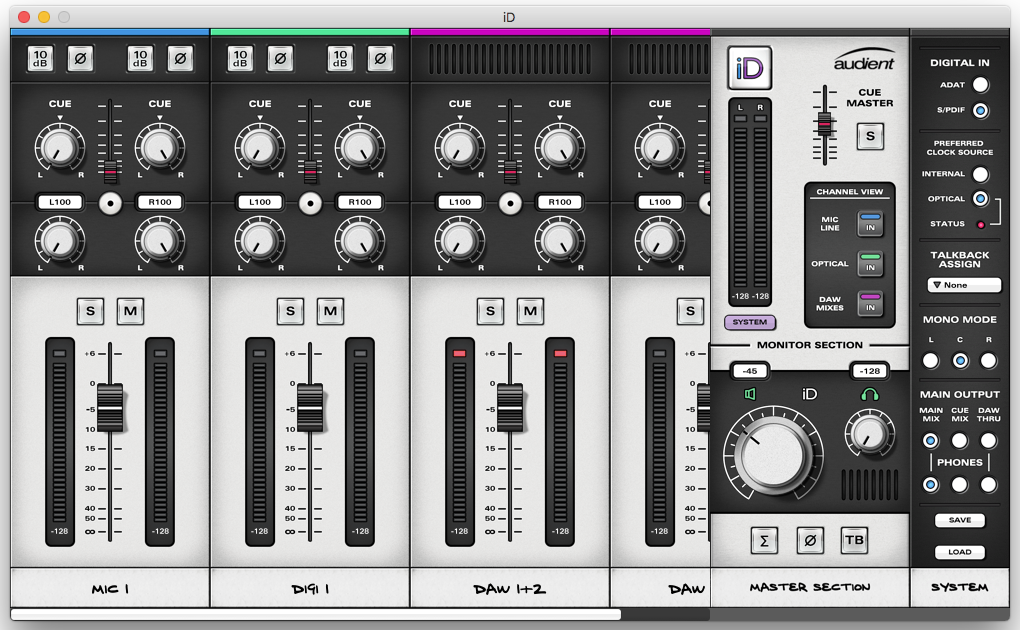Screen dimensions: 1020x630
Task: Click the SYSTEM button under the meter
Action: point(749,322)
